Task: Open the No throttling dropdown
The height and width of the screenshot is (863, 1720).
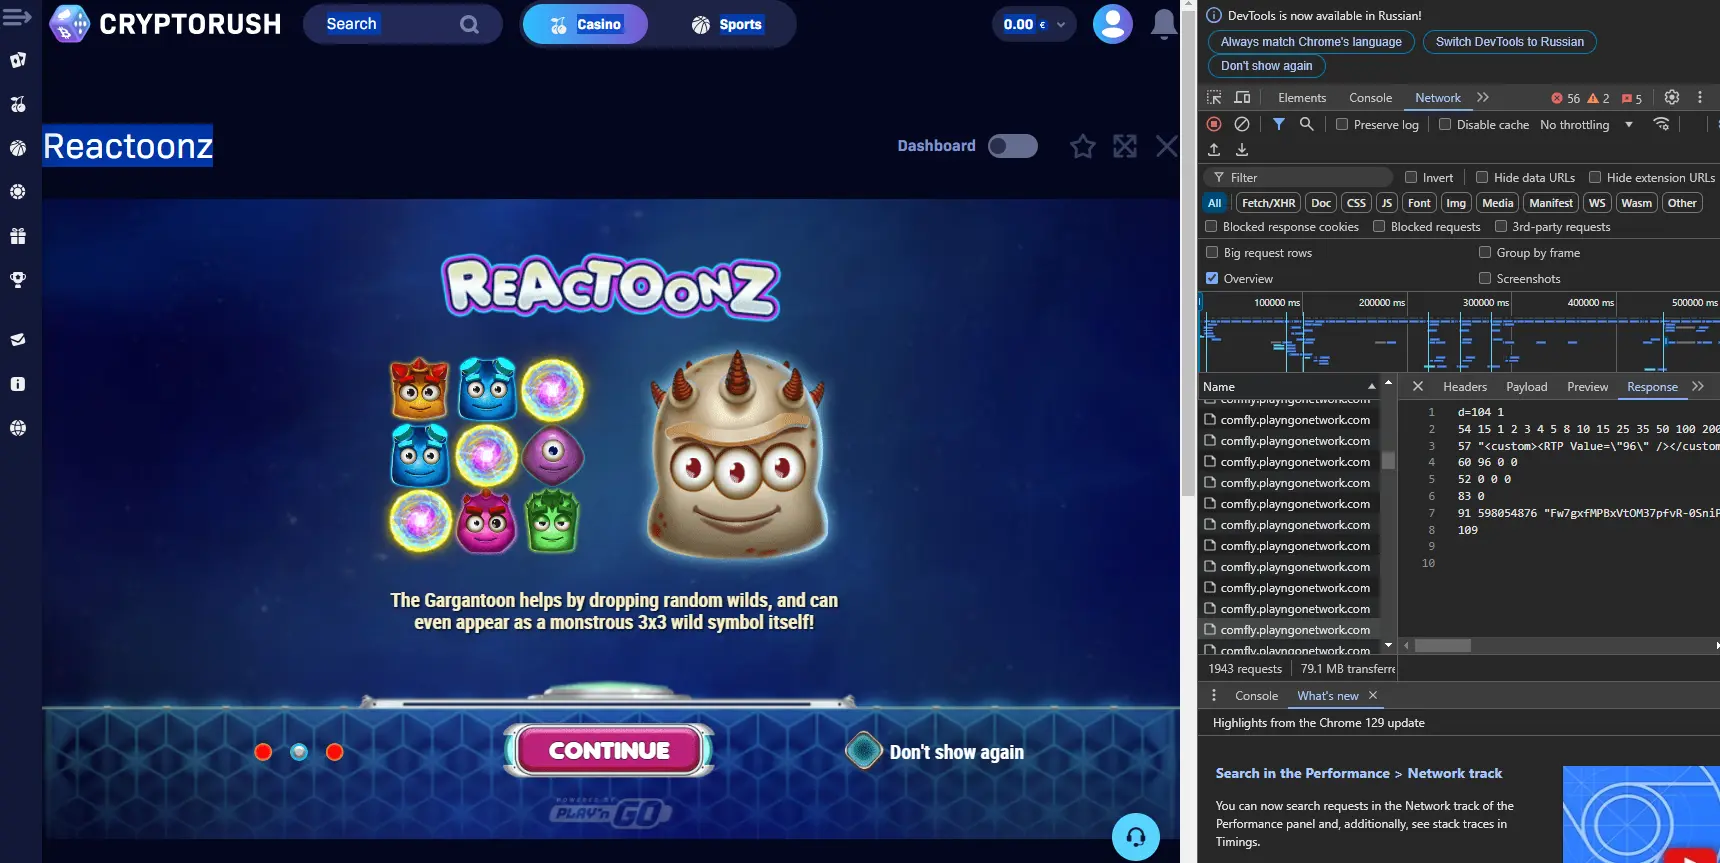Action: (1587, 124)
